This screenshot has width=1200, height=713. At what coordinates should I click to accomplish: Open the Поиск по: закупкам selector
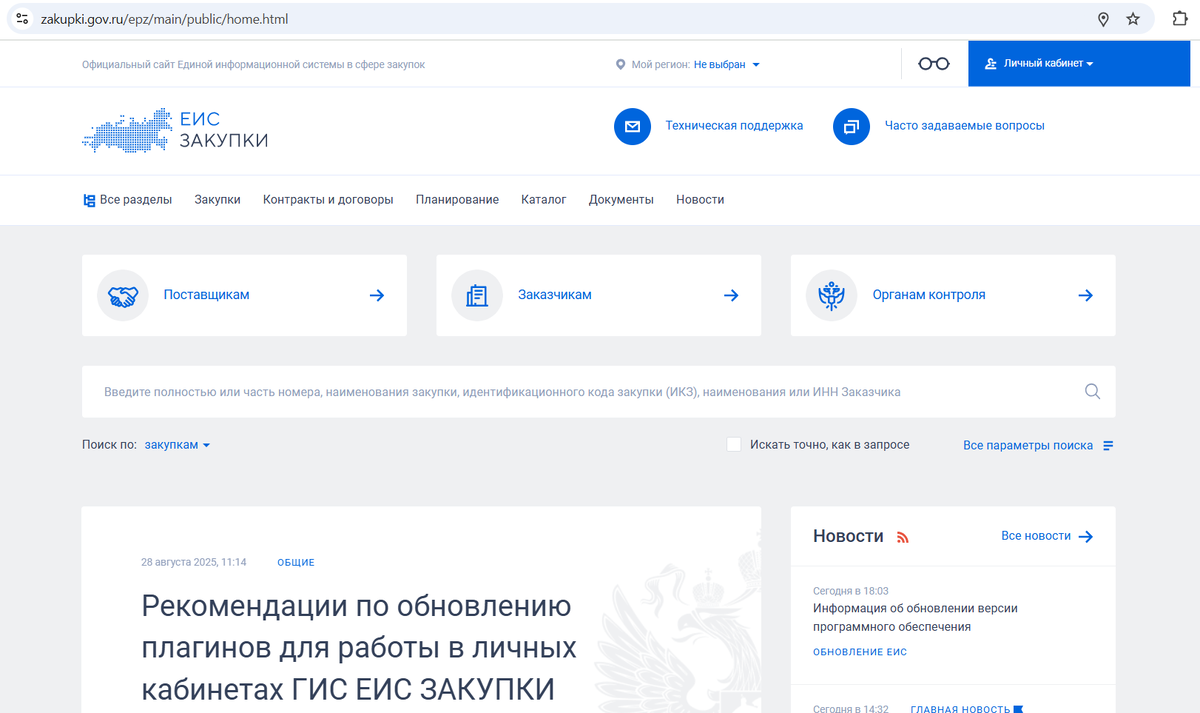[177, 444]
